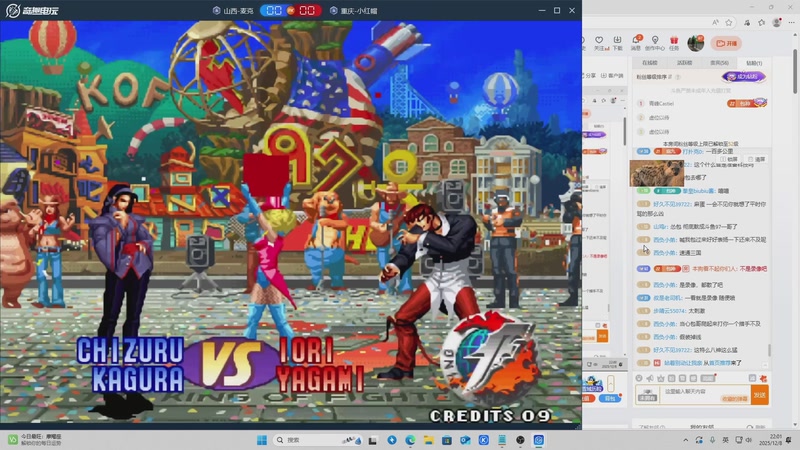This screenshot has height=450, width=800.
Task: Click the 成为钻粉 purple button
Action: pyautogui.click(x=743, y=77)
